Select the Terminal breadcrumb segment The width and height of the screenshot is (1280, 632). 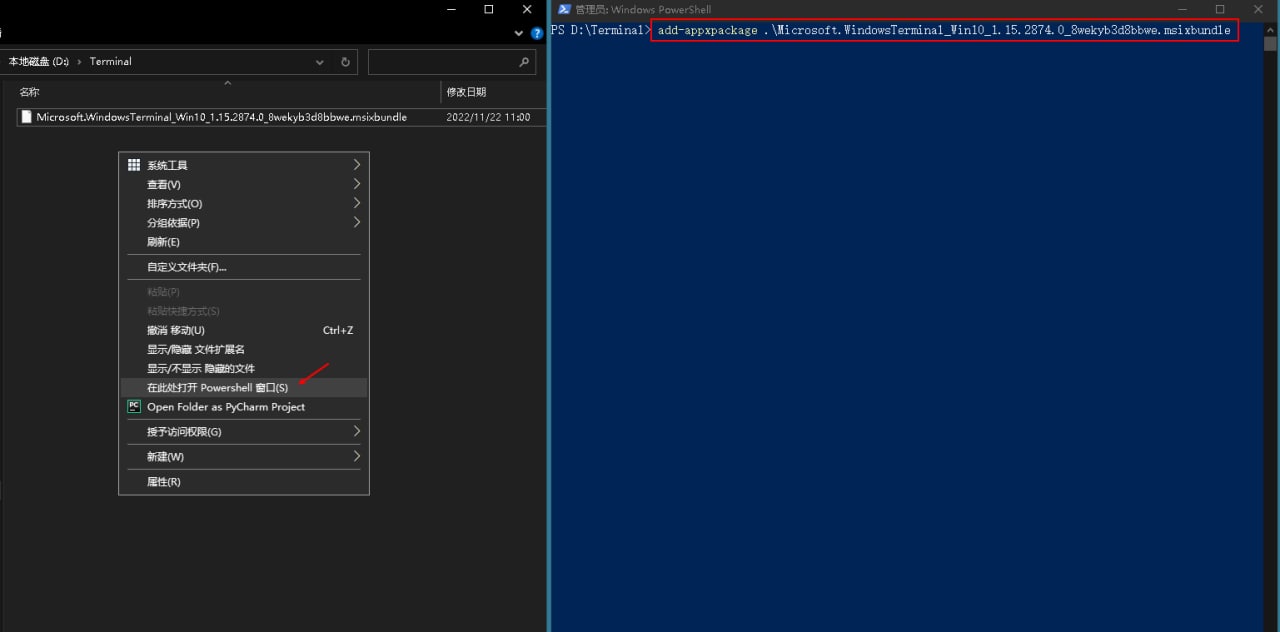(110, 62)
